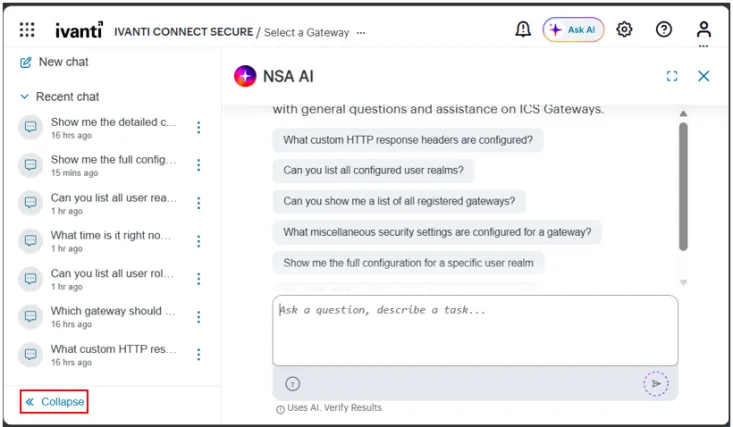The height and width of the screenshot is (427, 733).
Task: Click the suggestions scrollbar thumb
Action: [x=683, y=187]
